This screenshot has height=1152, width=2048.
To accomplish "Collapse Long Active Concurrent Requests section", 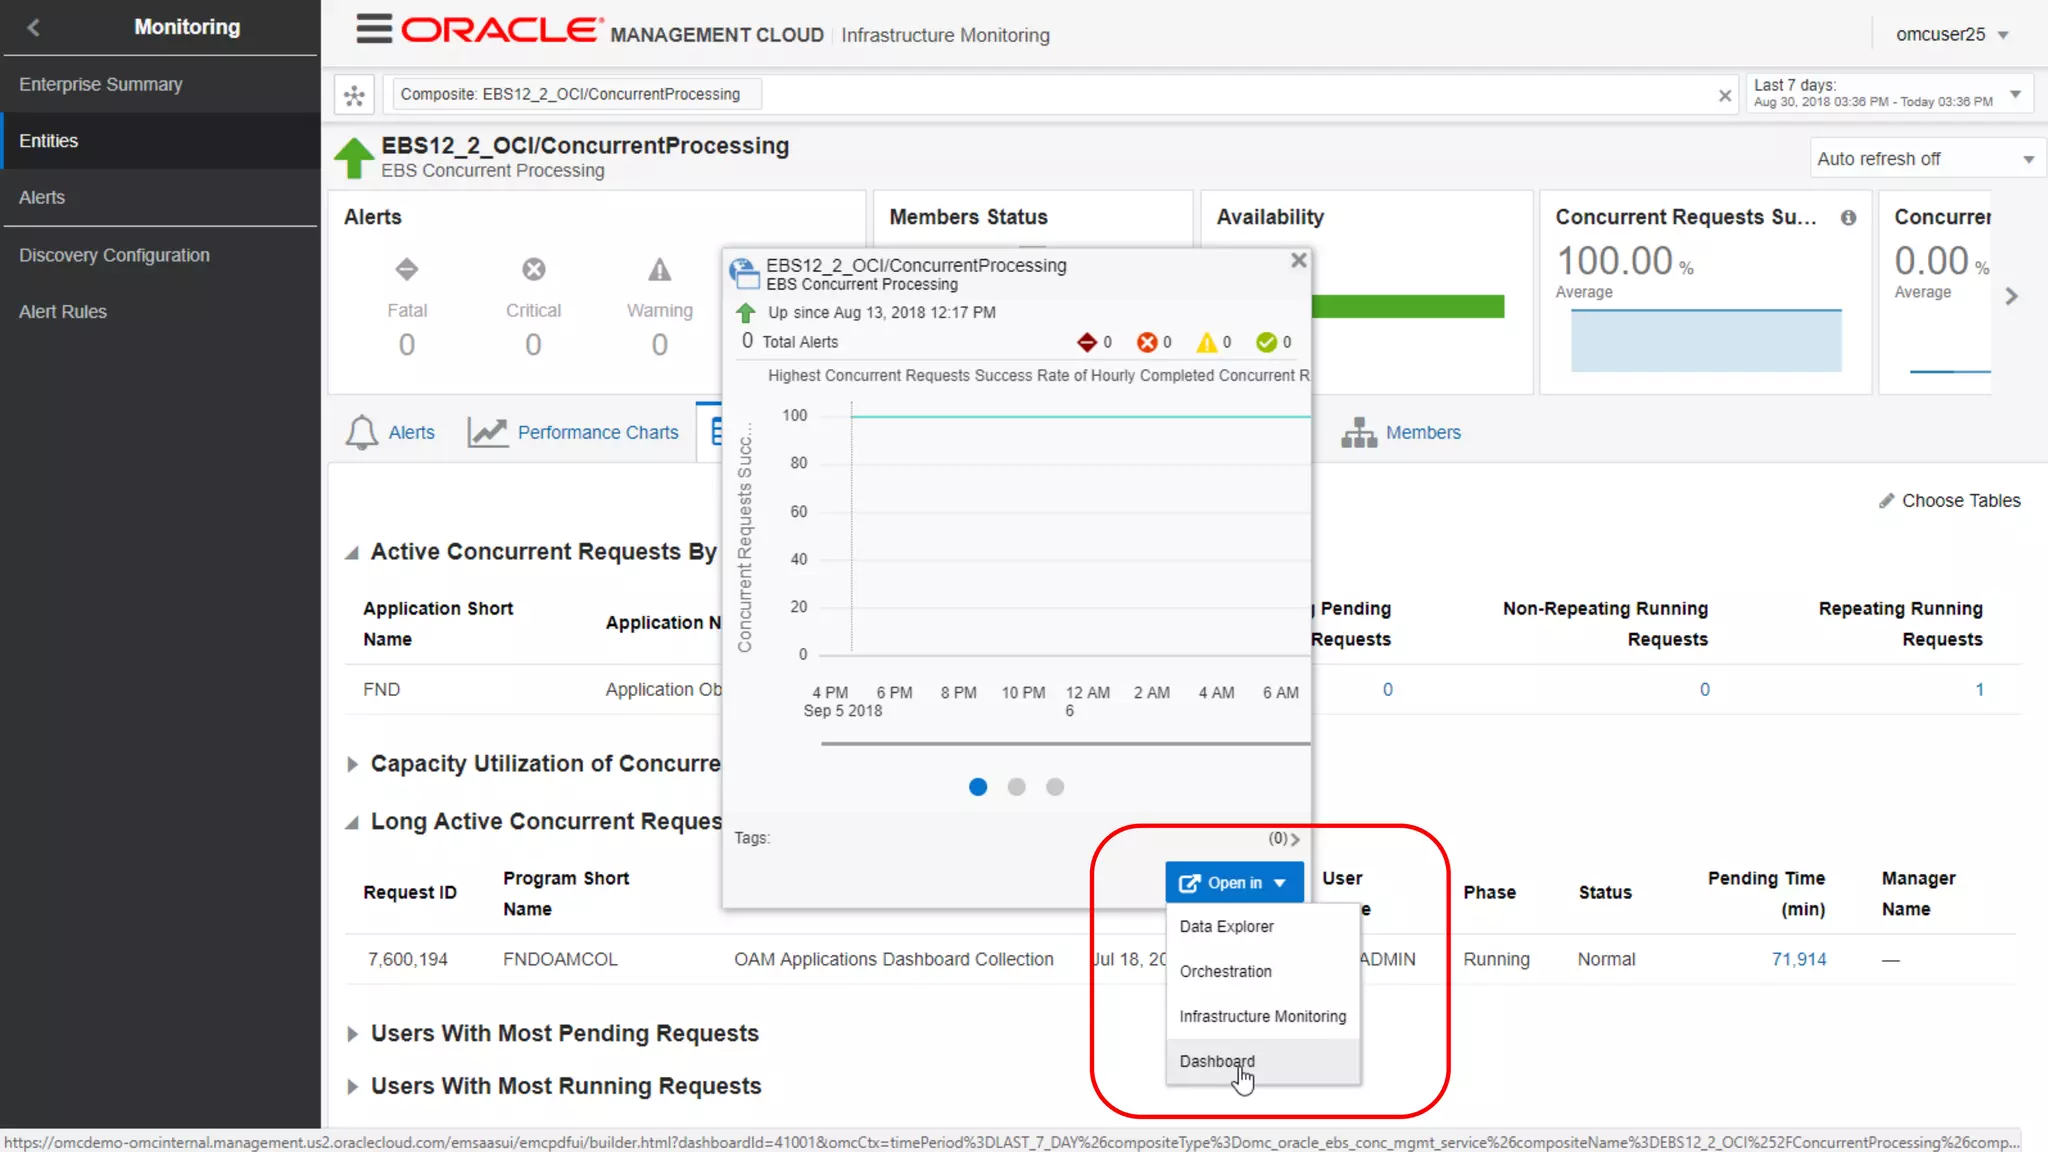I will [352, 823].
